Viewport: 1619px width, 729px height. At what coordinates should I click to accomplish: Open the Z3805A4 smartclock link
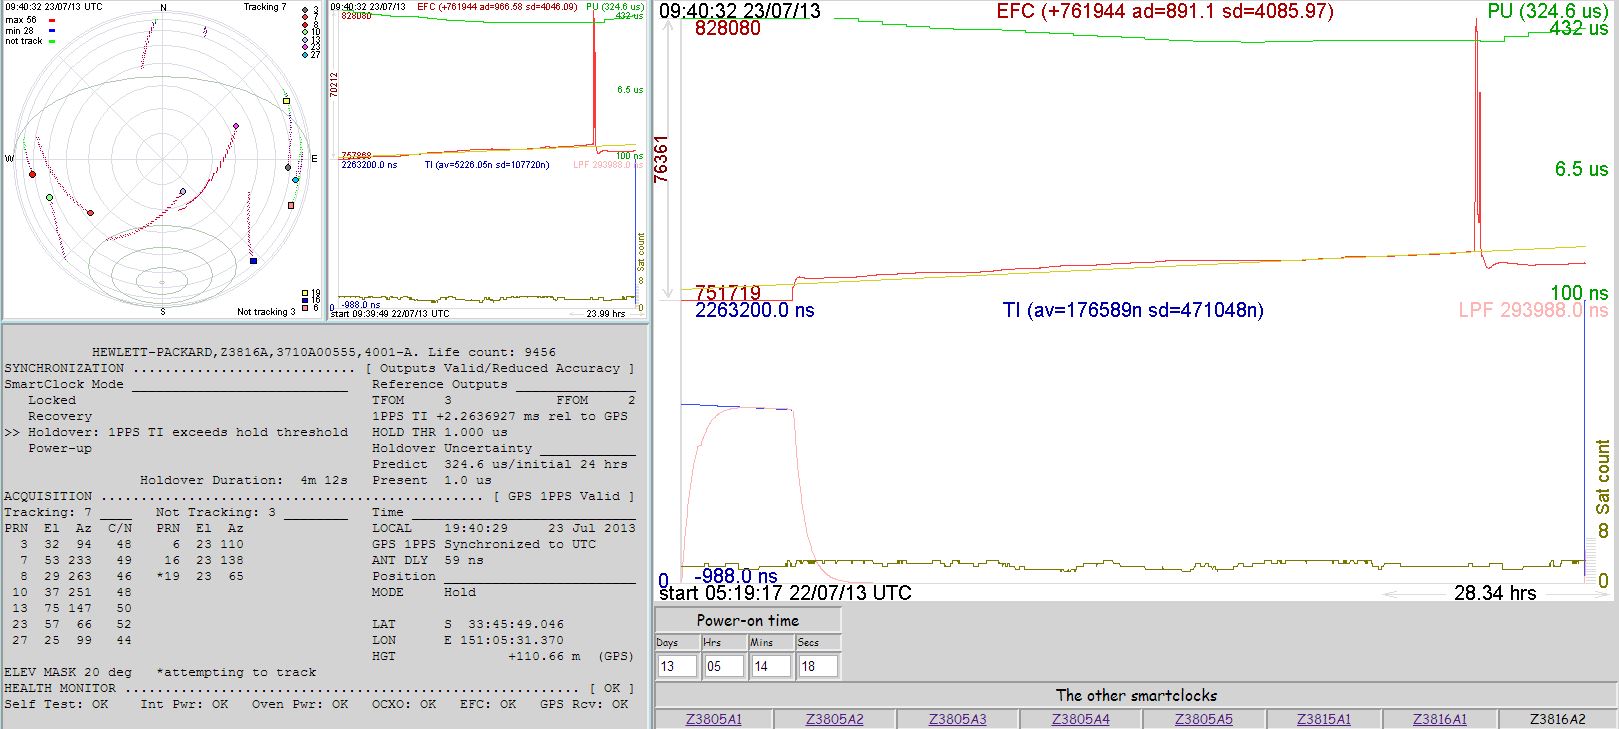(x=1080, y=719)
